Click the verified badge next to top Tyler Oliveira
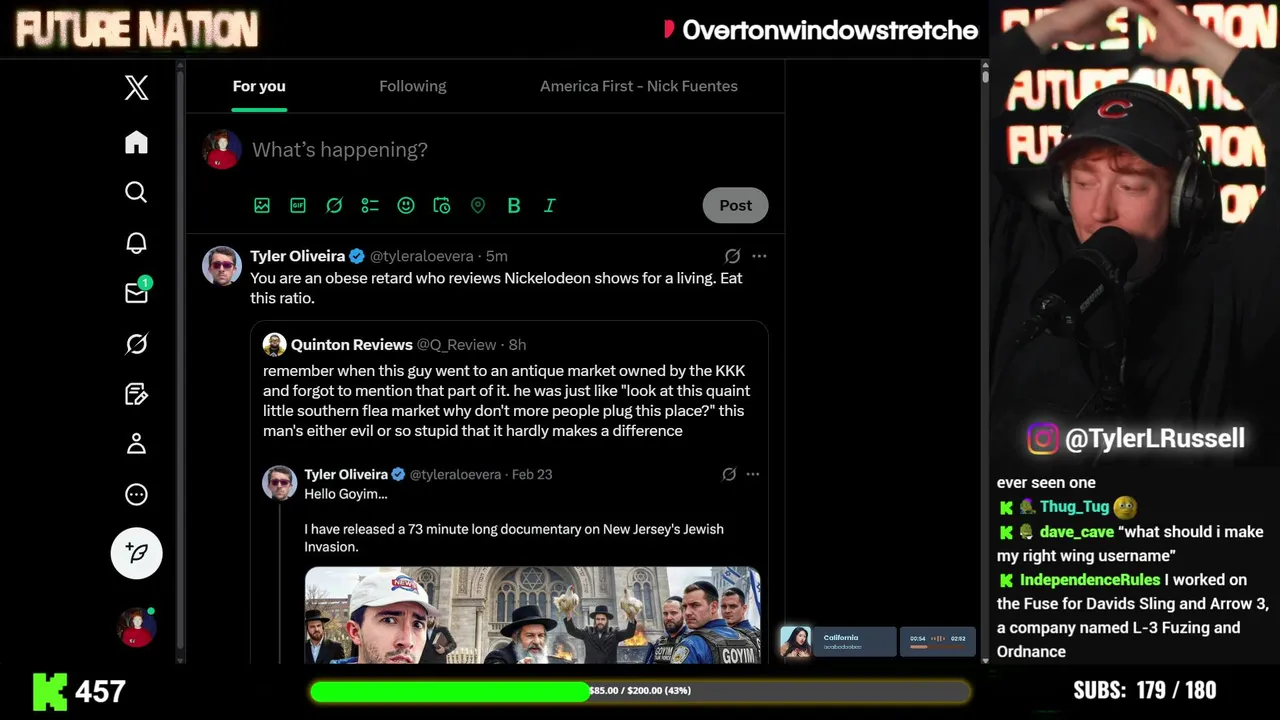Screen dimensions: 1280x720 357,256
